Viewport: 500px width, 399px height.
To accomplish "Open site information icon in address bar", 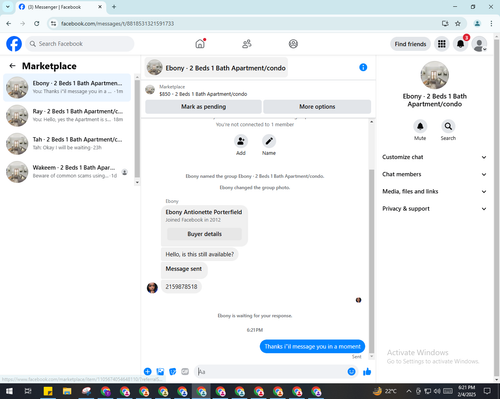I will 53,23.
